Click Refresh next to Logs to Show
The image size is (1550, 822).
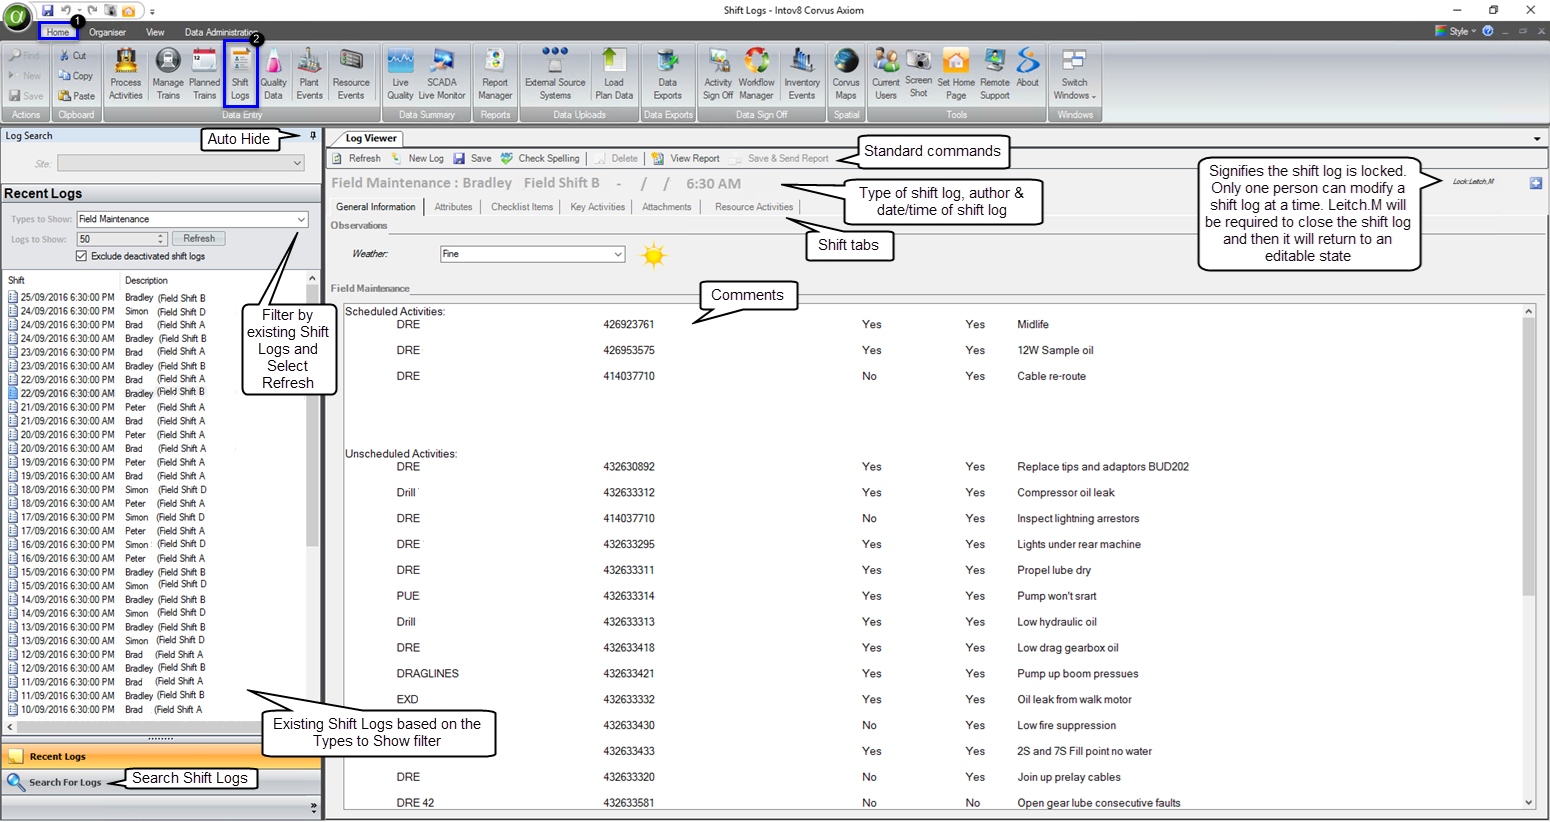(199, 239)
